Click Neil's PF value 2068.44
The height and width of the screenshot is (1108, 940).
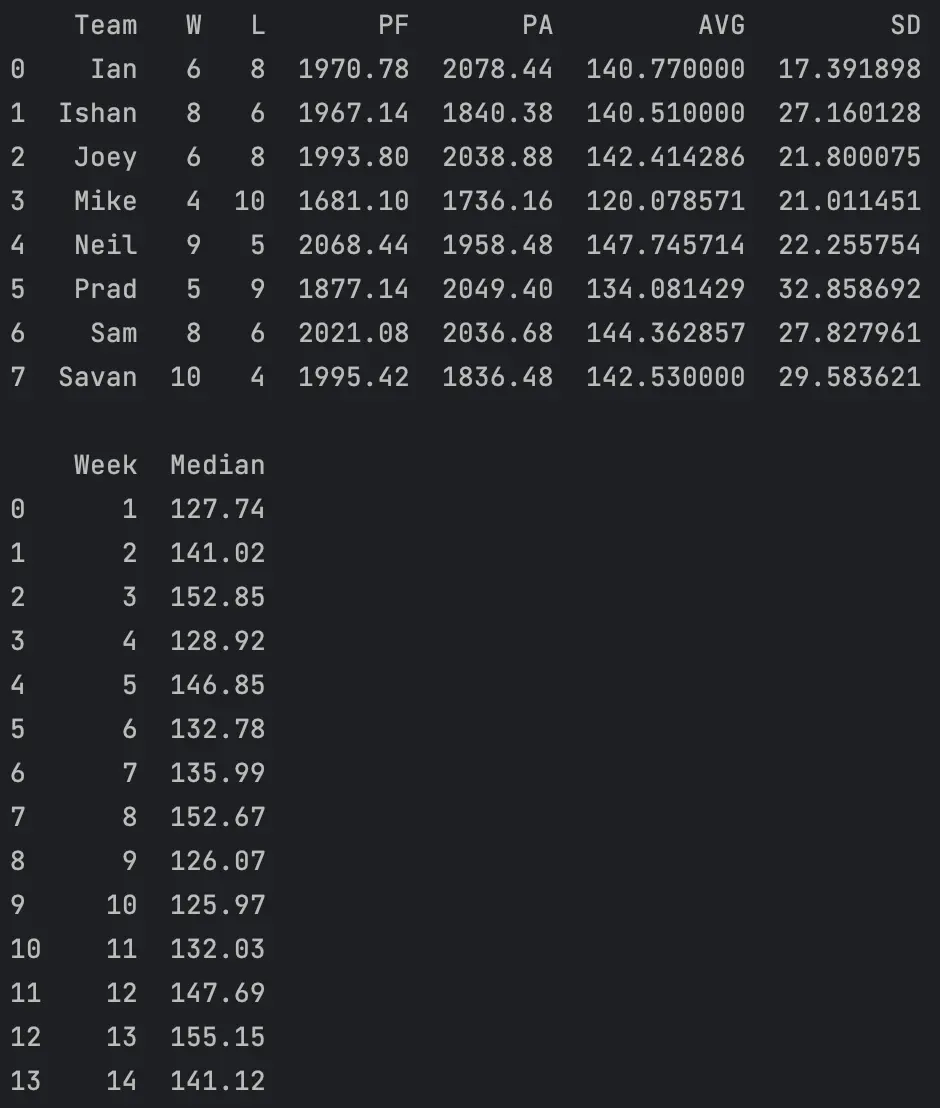(x=353, y=245)
